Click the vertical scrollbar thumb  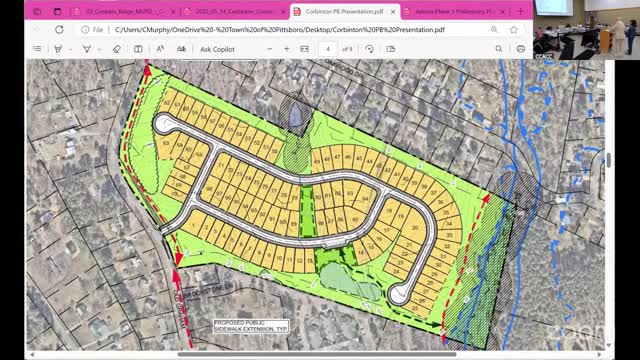click(x=609, y=160)
